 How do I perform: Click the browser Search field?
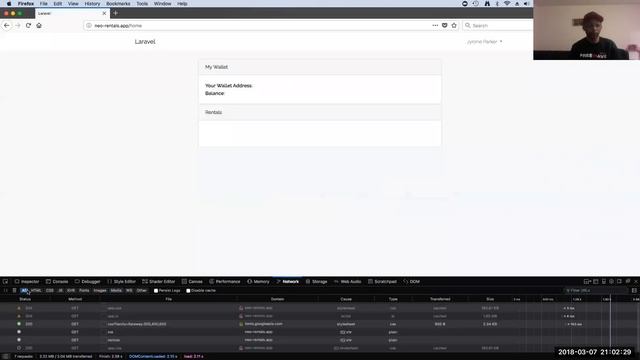click(498, 25)
